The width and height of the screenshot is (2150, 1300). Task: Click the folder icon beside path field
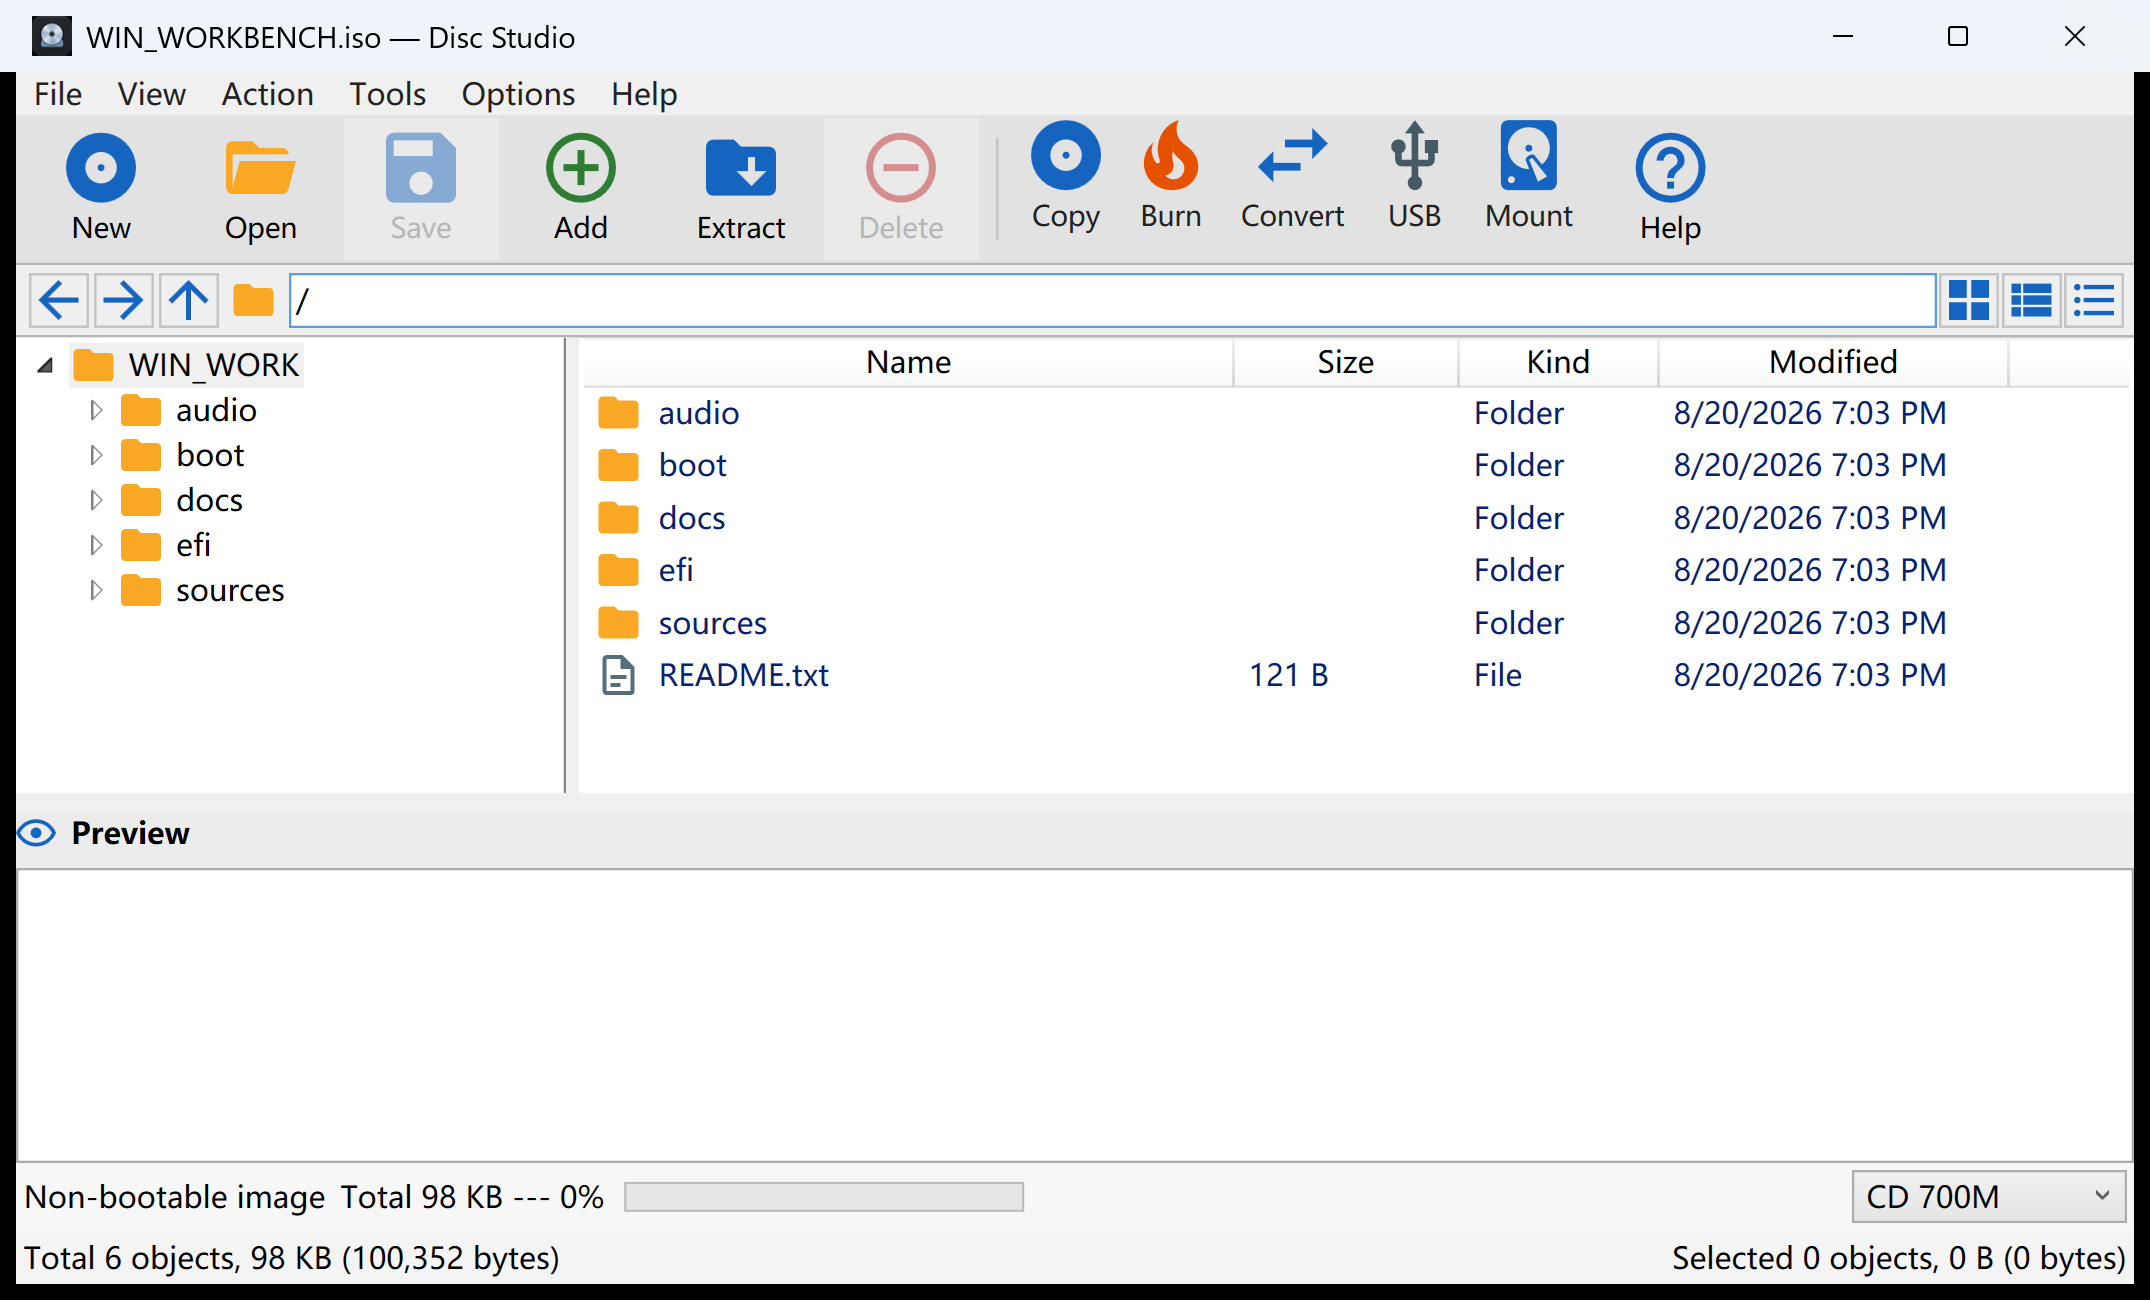(253, 300)
